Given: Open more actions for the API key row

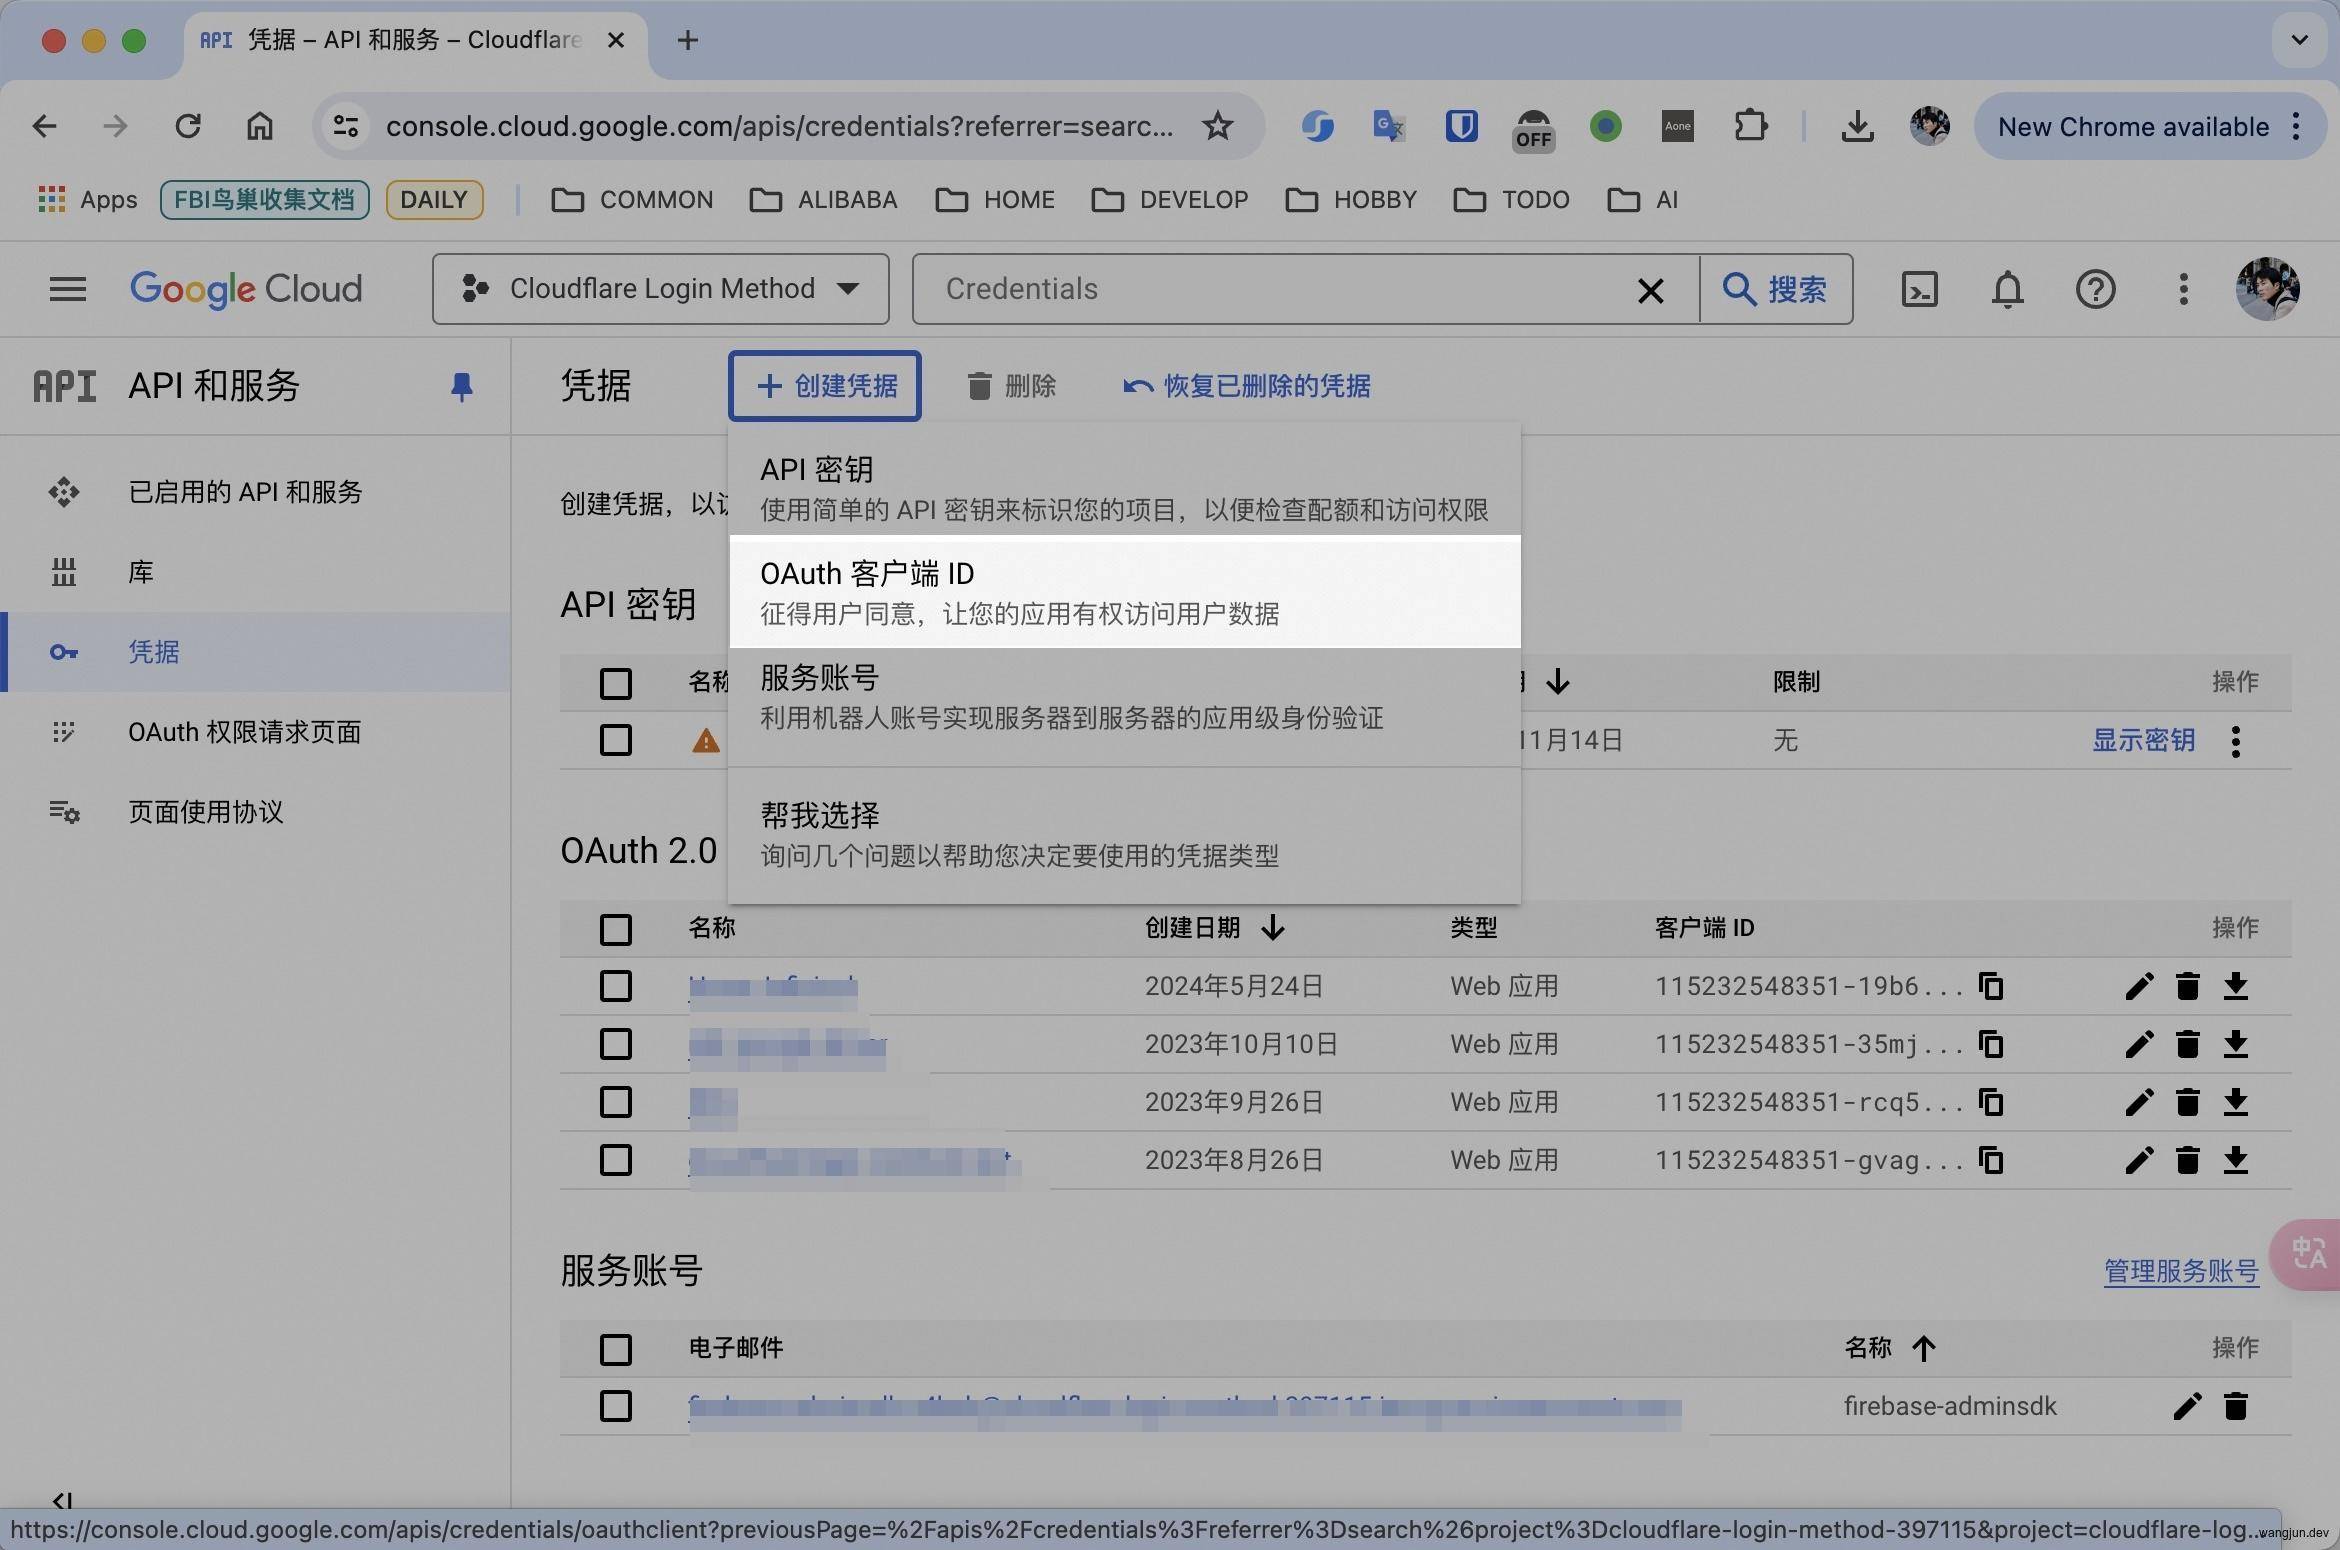Looking at the screenshot, I should pyautogui.click(x=2235, y=741).
